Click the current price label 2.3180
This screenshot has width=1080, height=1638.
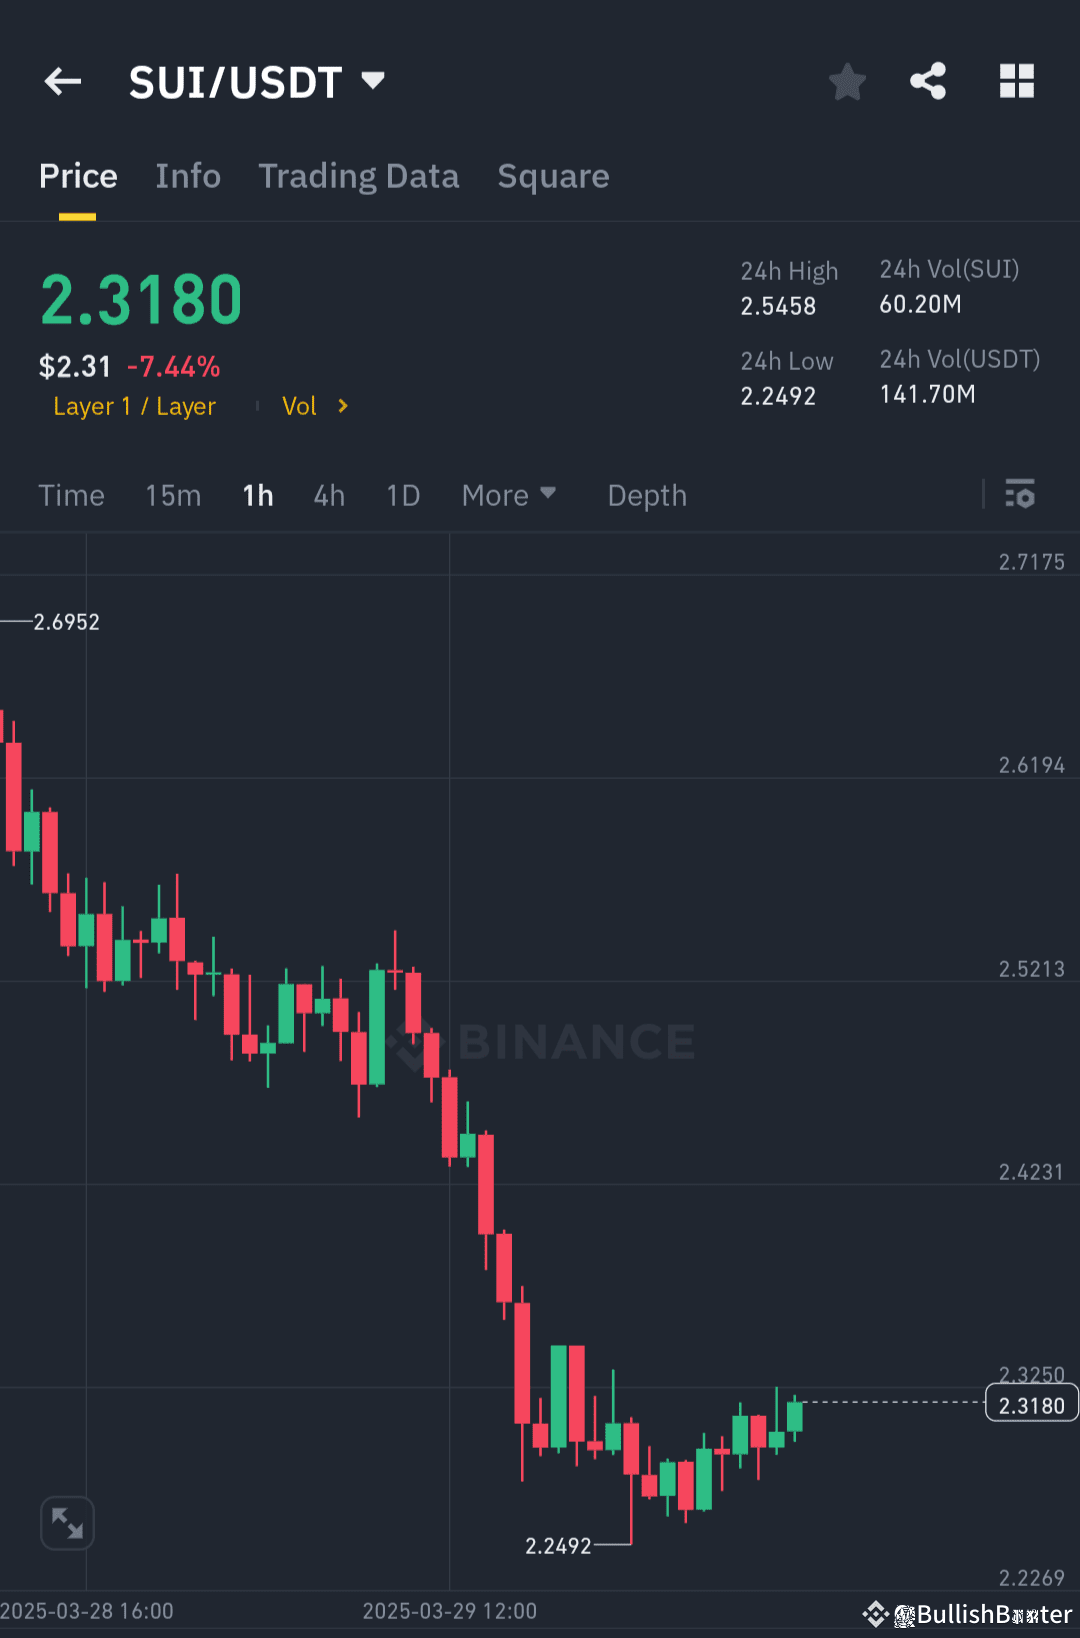pyautogui.click(x=1031, y=1403)
